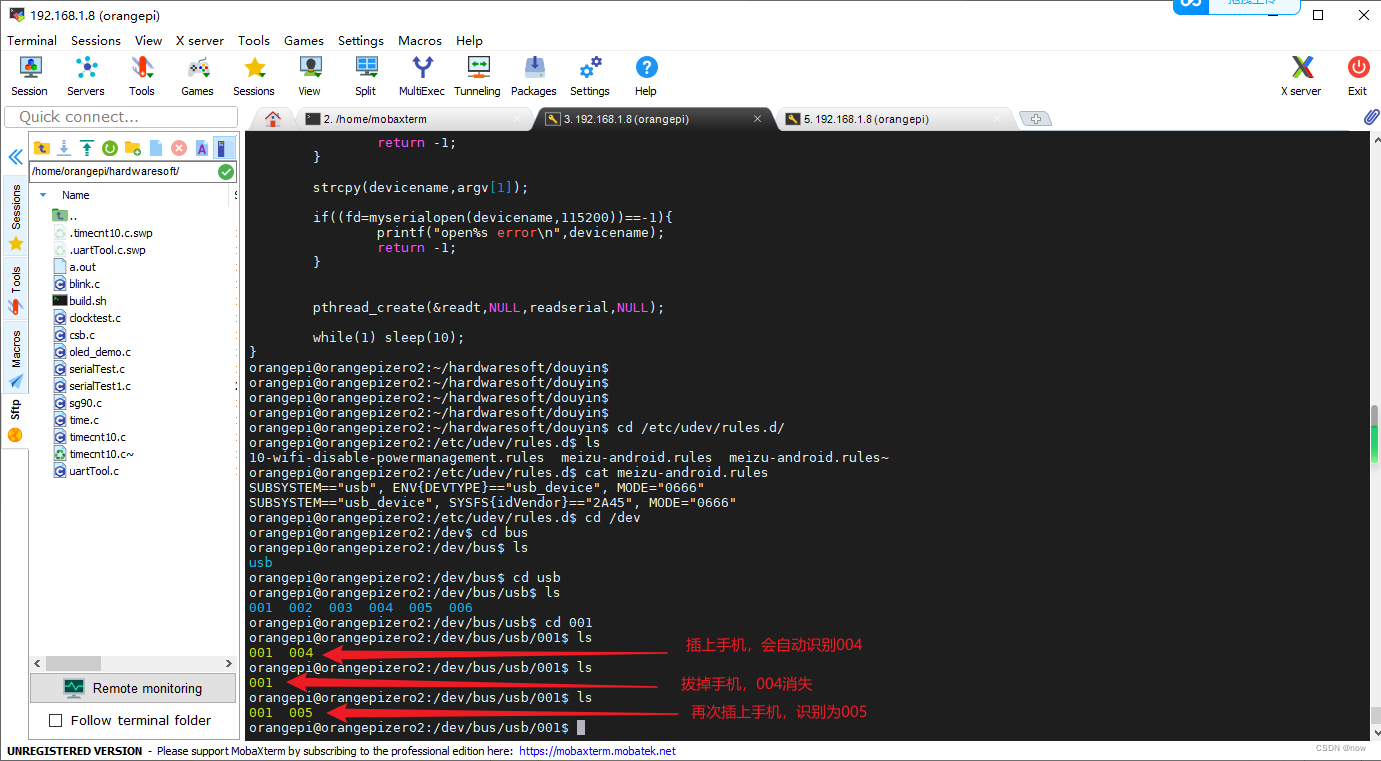Refresh the SFTP file listing
Viewport: 1381px width, 761px height.
tap(108, 148)
